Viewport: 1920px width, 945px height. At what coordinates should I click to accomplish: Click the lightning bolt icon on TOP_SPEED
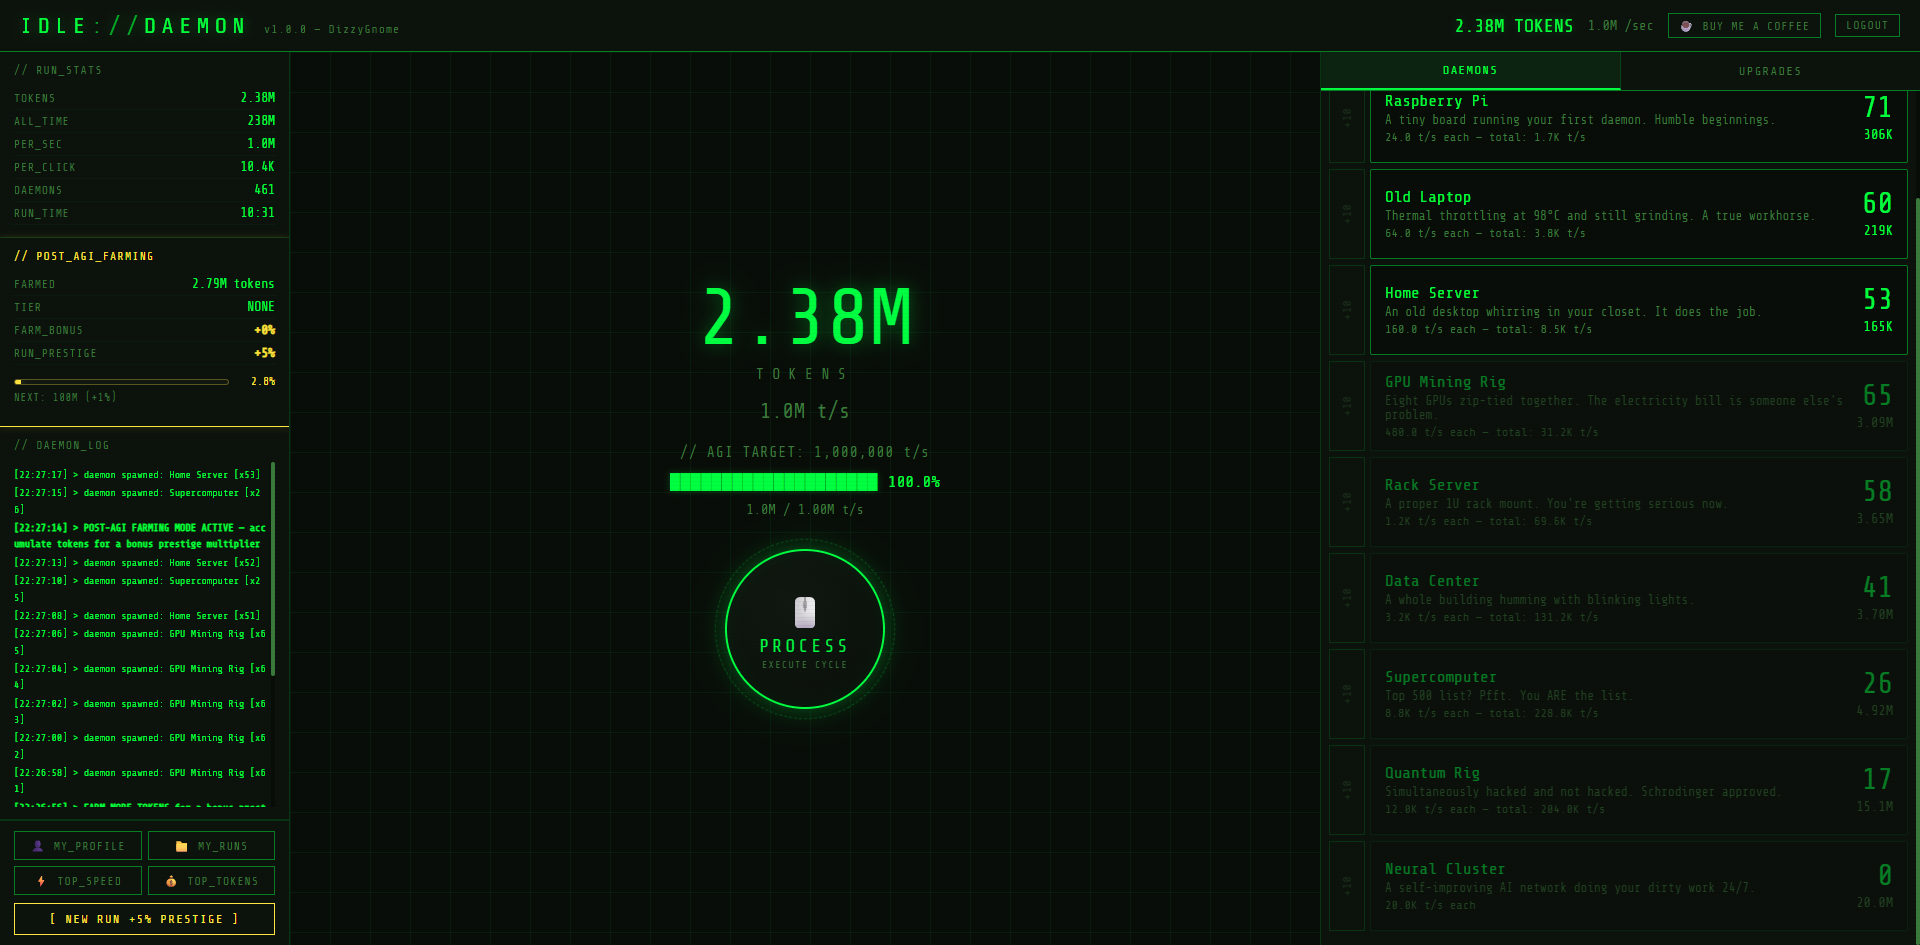[41, 880]
